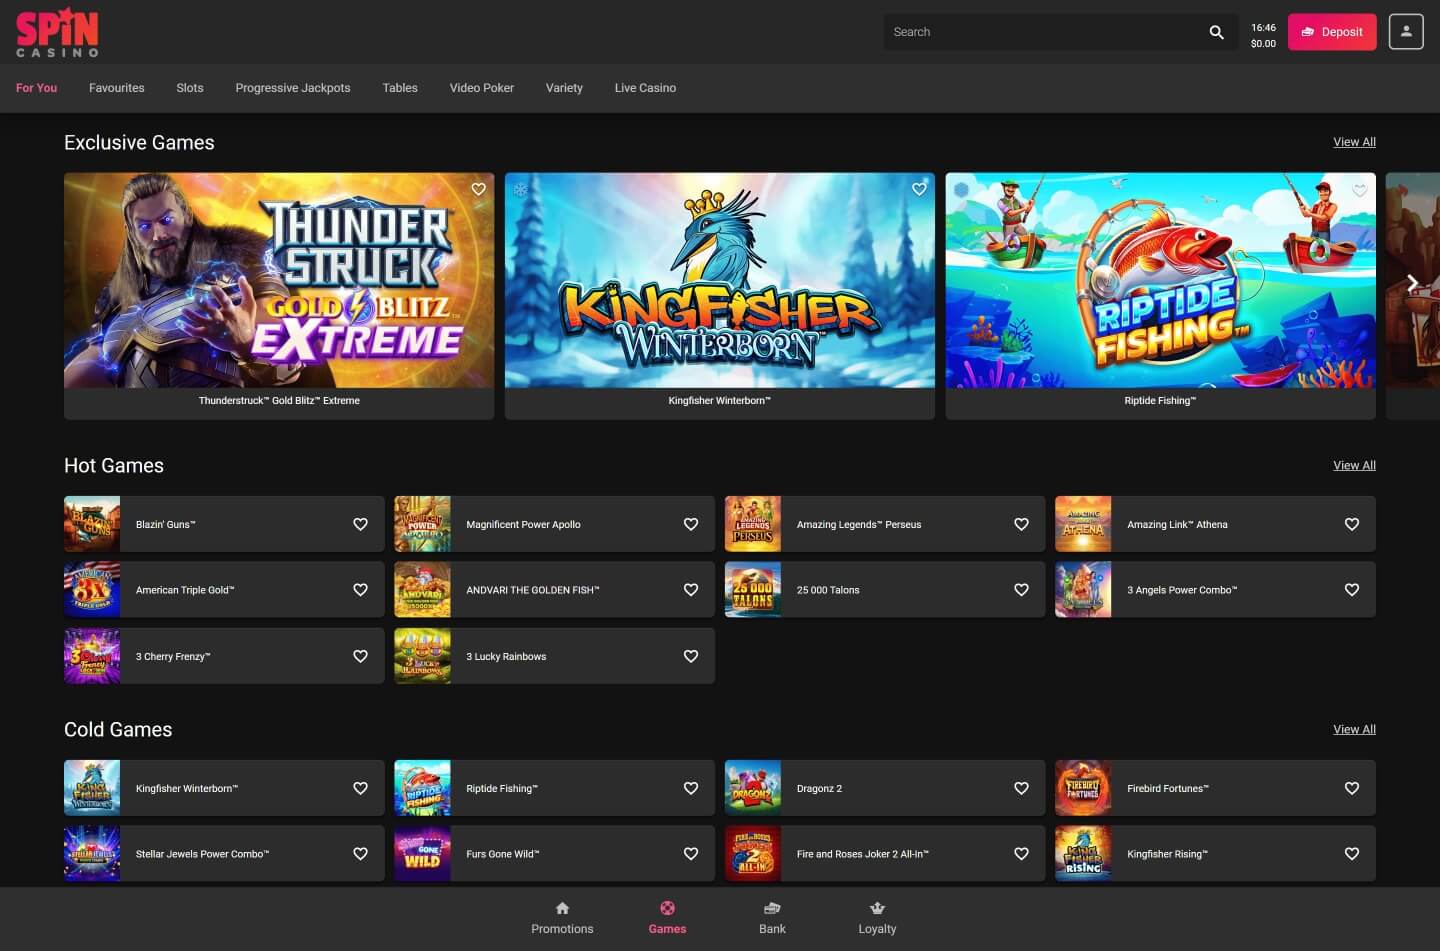The width and height of the screenshot is (1440, 951).
Task: Open the account profile icon
Action: tap(1406, 31)
